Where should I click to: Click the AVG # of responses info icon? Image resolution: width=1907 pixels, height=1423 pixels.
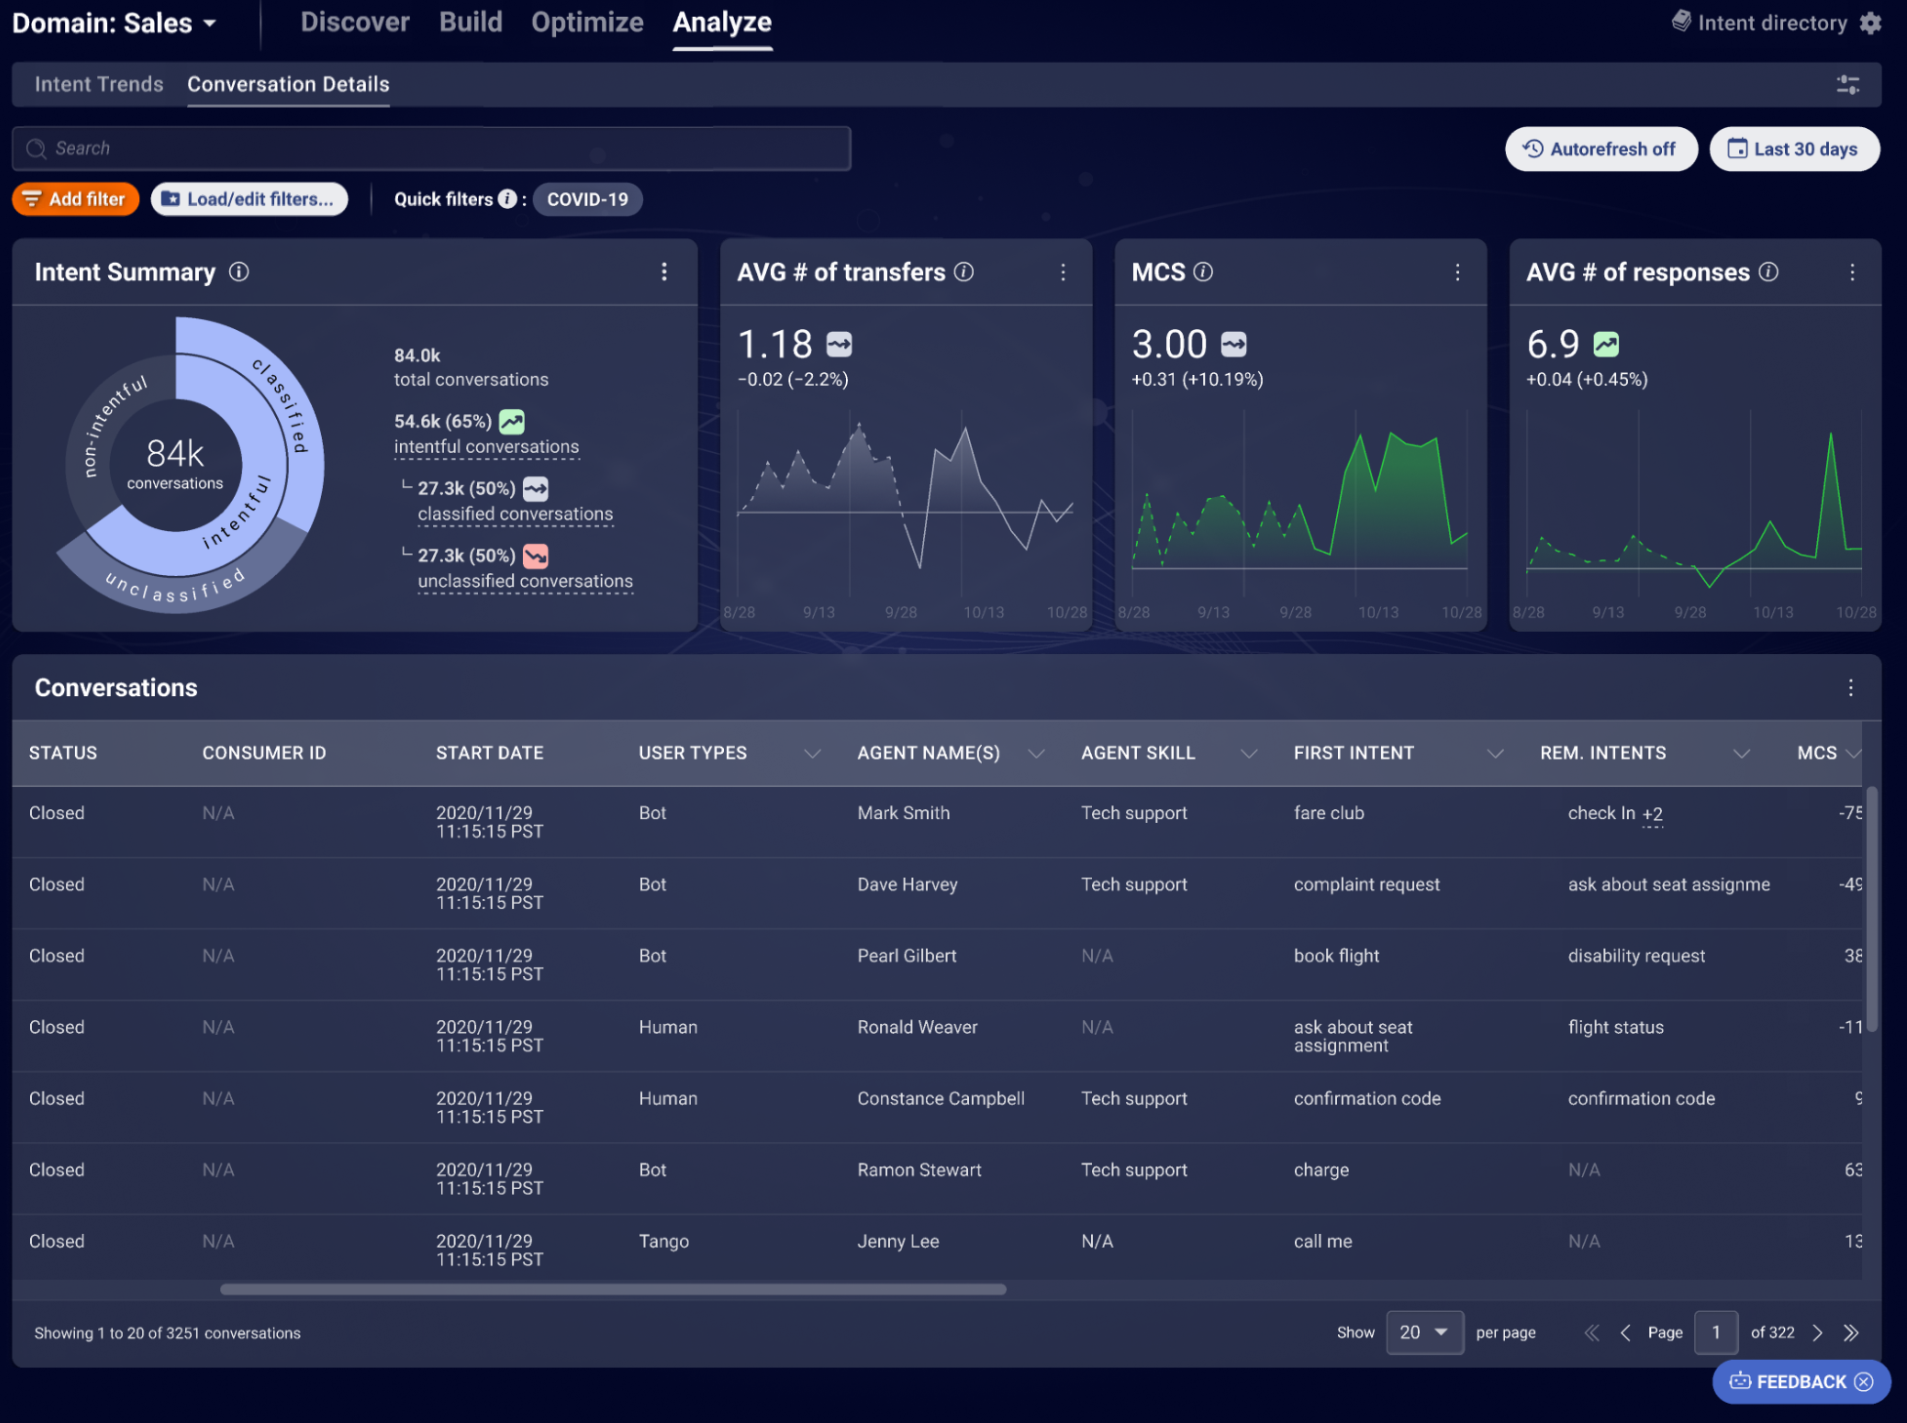click(1769, 272)
